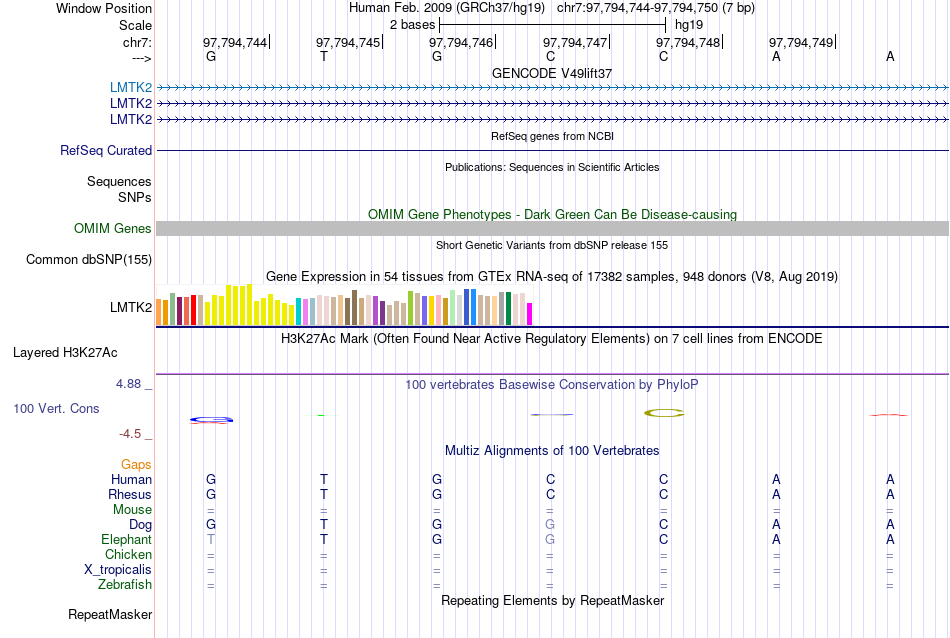Click the Window Position label

pyautogui.click(x=104, y=8)
